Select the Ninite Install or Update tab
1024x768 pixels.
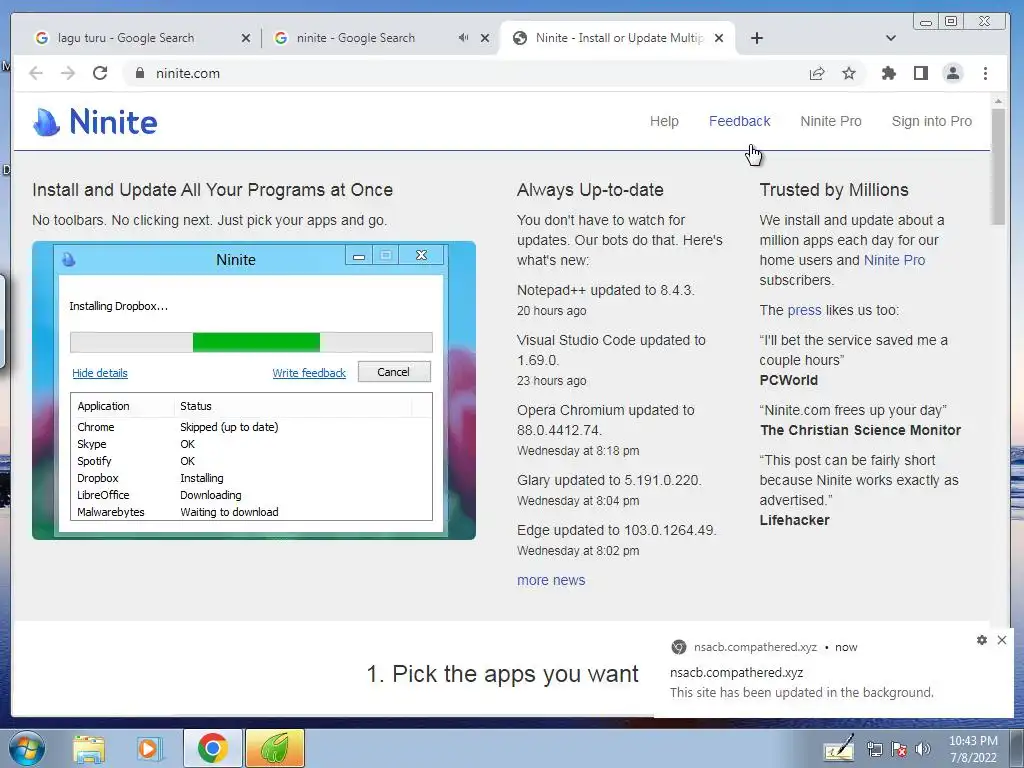coord(617,38)
